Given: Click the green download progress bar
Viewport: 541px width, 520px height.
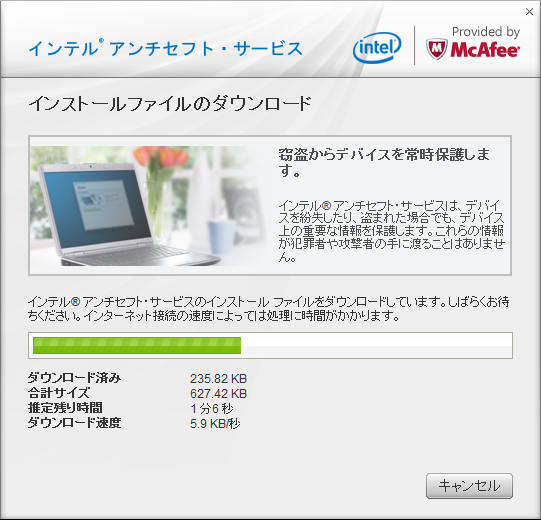Looking at the screenshot, I should pyautogui.click(x=137, y=345).
